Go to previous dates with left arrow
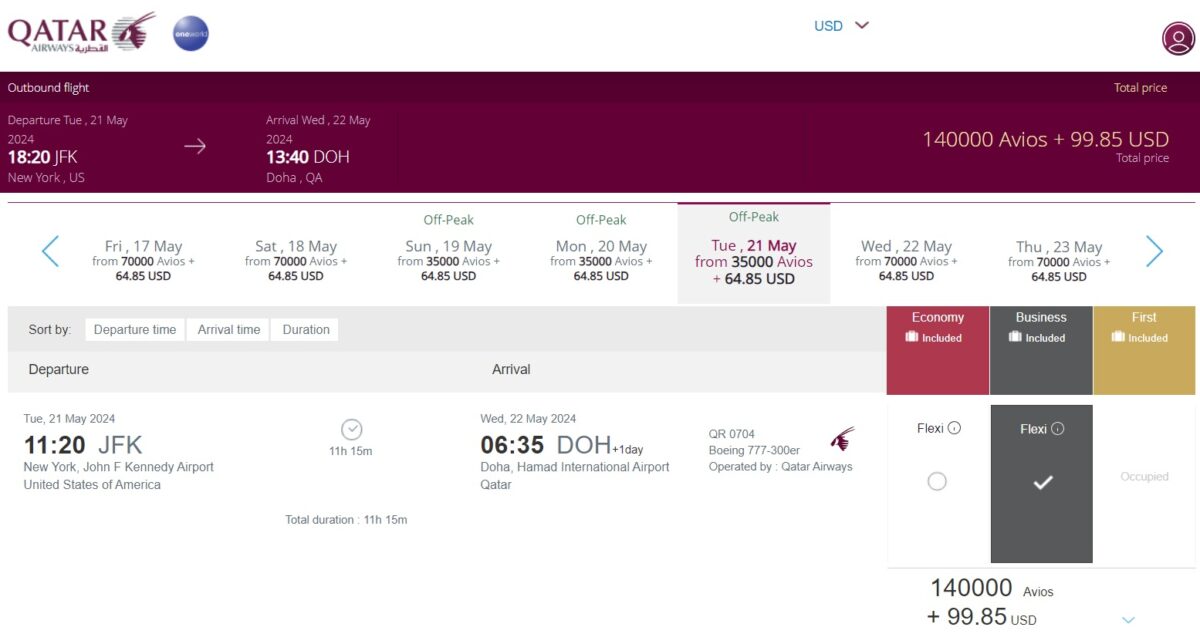The height and width of the screenshot is (634, 1200). pyautogui.click(x=50, y=251)
